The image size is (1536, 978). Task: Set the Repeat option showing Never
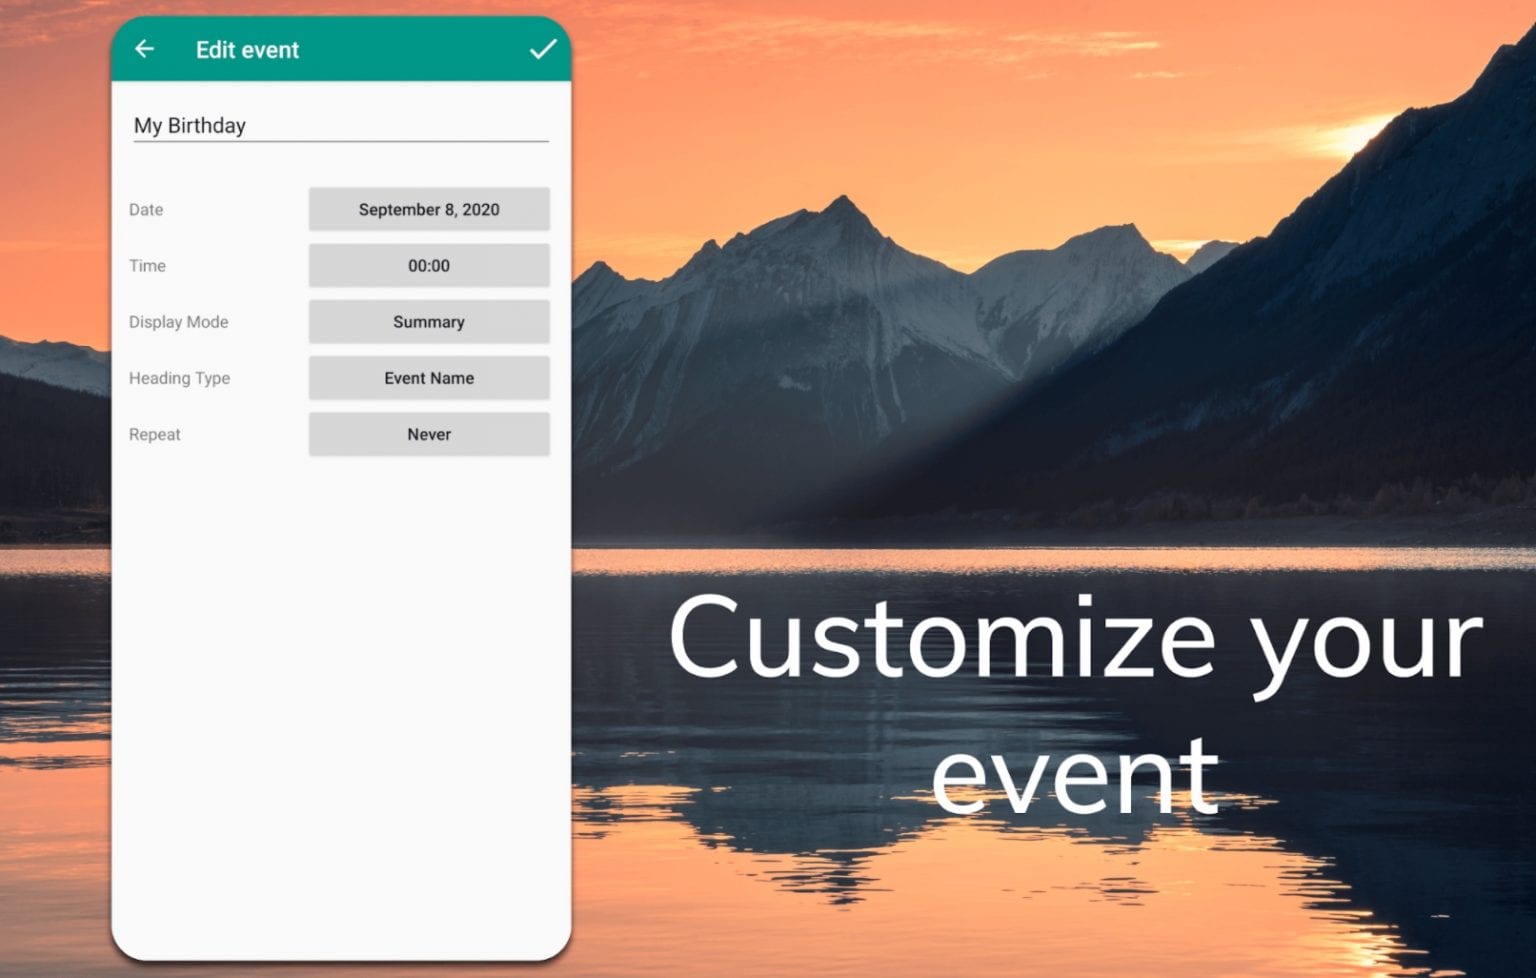point(428,434)
